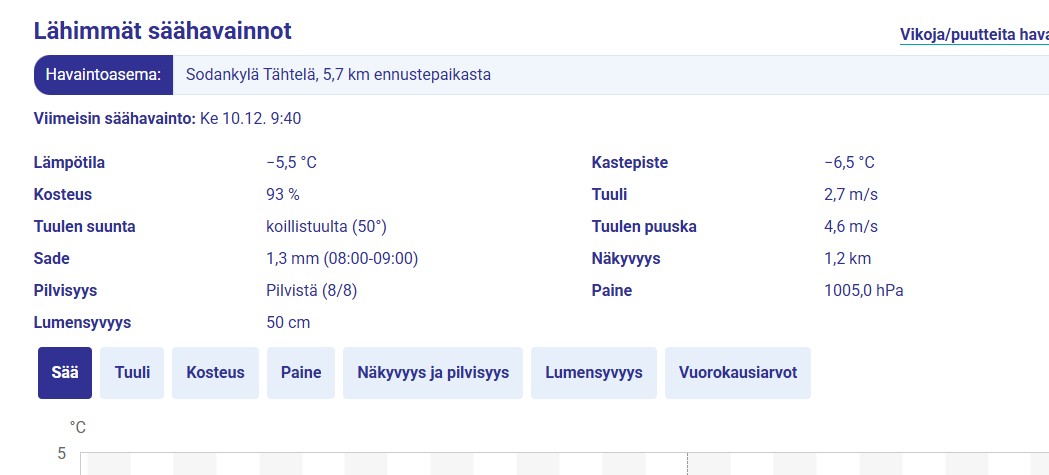Click the Lumensyvyys 50 cm value

pos(288,323)
